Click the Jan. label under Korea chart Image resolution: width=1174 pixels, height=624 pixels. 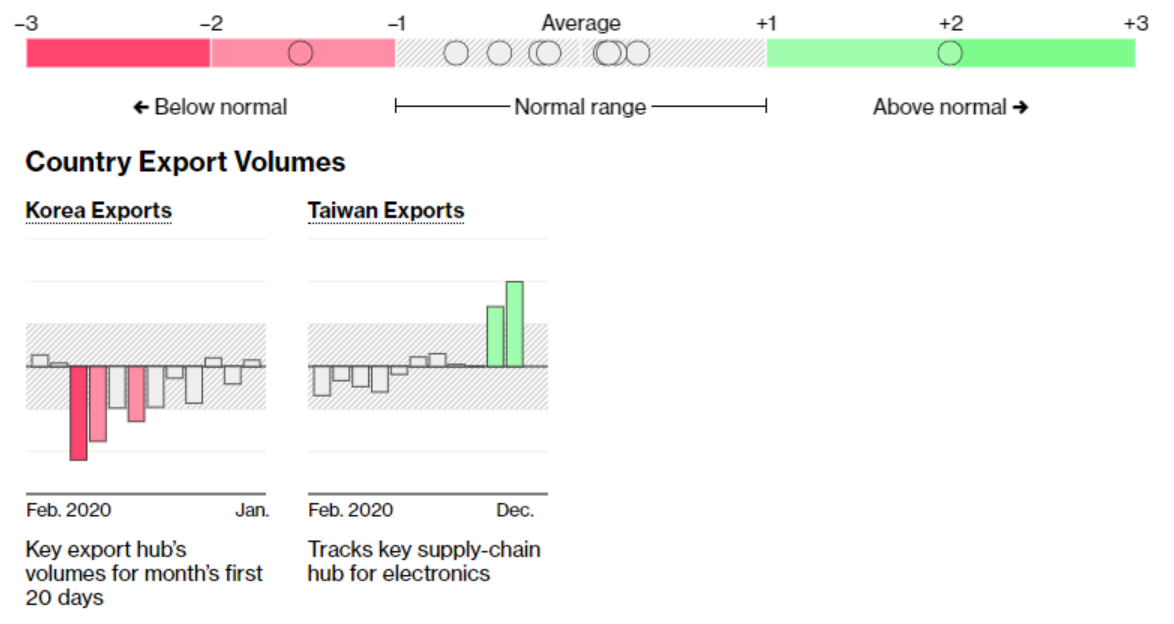[x=252, y=510]
